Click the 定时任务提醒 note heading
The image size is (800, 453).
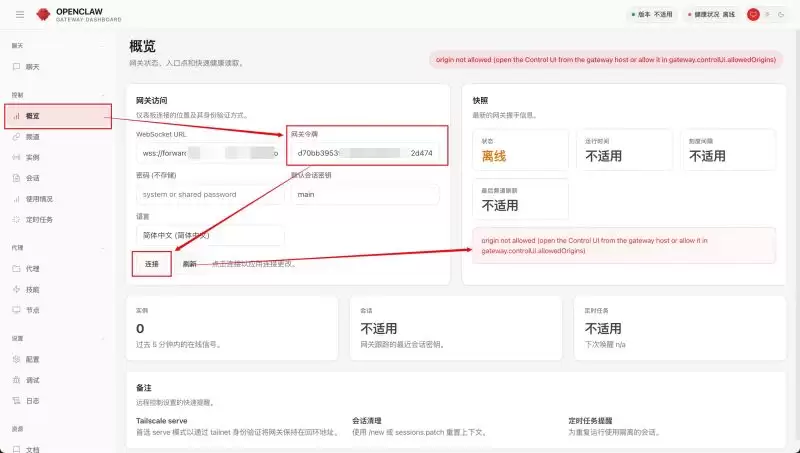pyautogui.click(x=590, y=421)
